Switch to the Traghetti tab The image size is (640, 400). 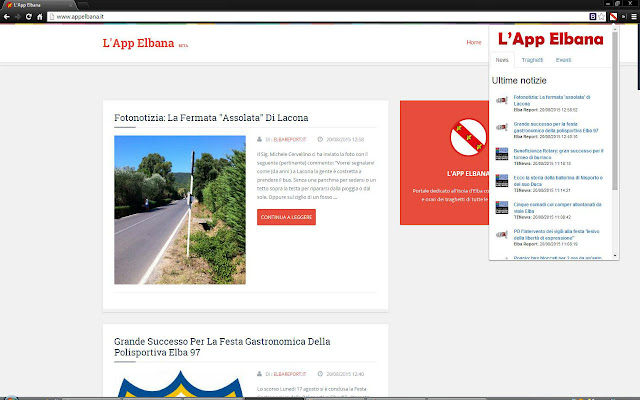(532, 60)
